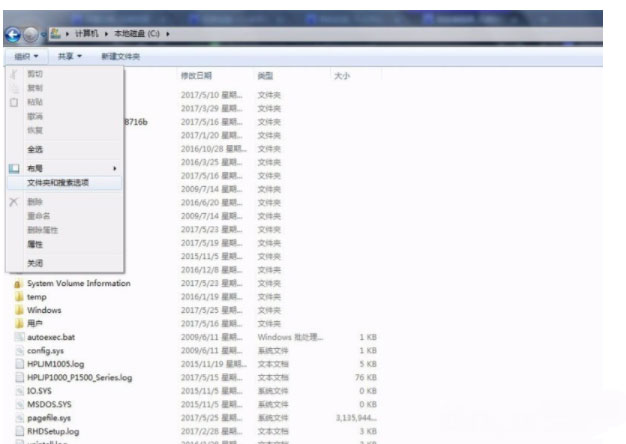Click 本地磁盘 (C:) in the address breadcrumb

click(x=137, y=34)
